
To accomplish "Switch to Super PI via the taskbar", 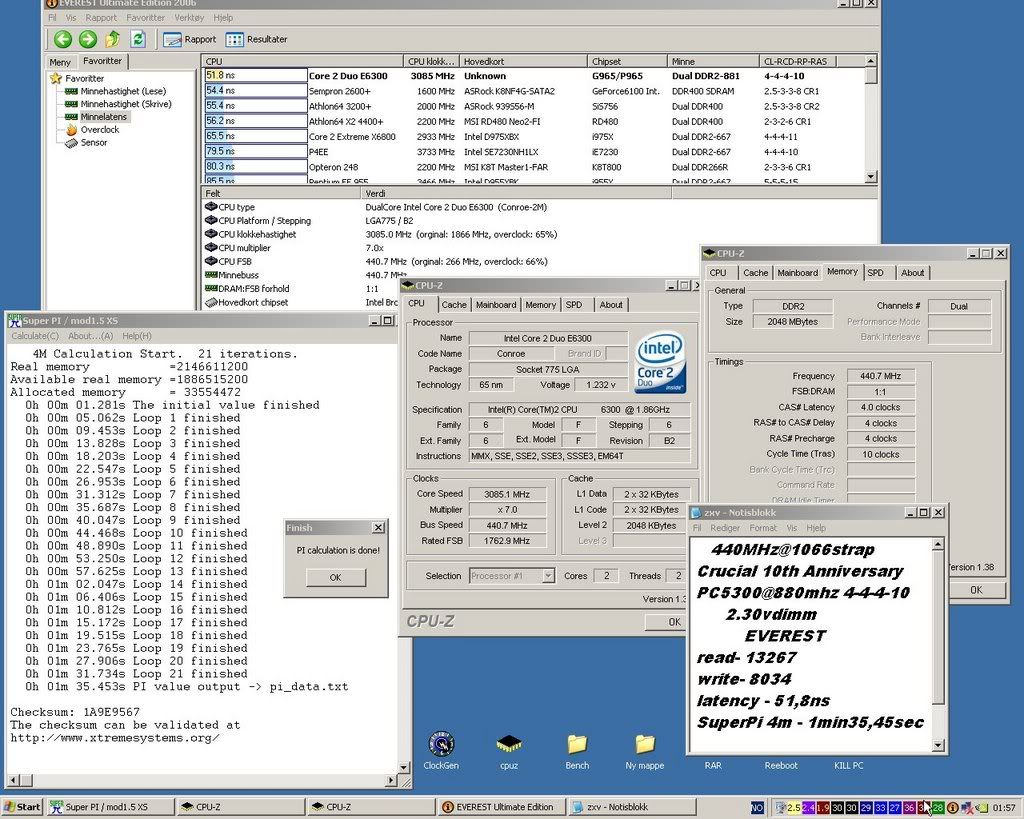I will (111, 807).
